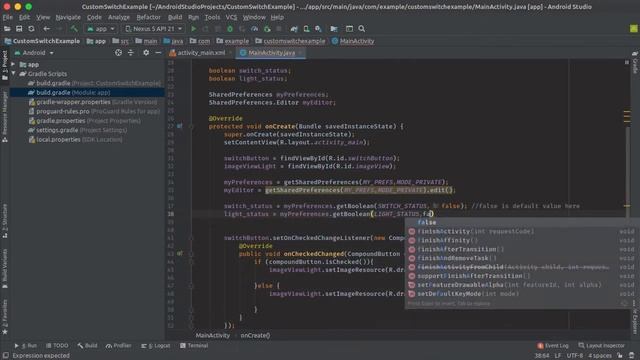
Task: Open the SDK Manager icon
Action: 318,29
